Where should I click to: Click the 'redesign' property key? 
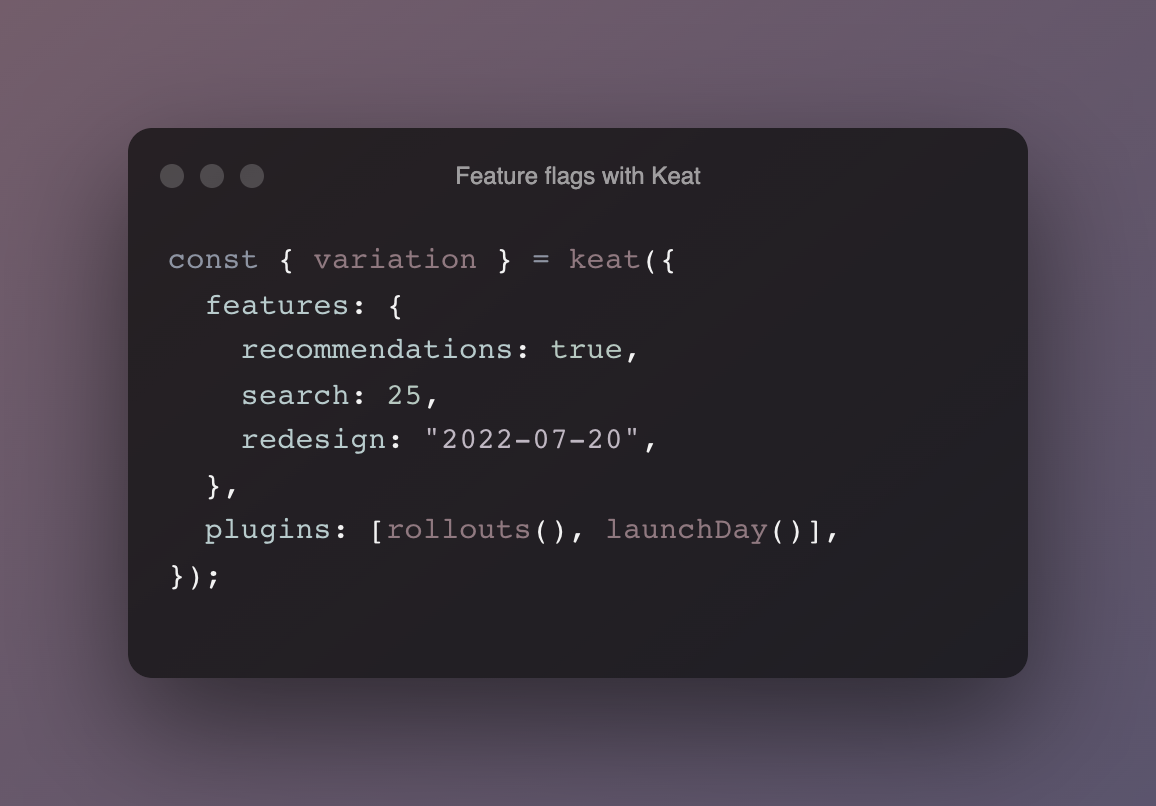(313, 440)
